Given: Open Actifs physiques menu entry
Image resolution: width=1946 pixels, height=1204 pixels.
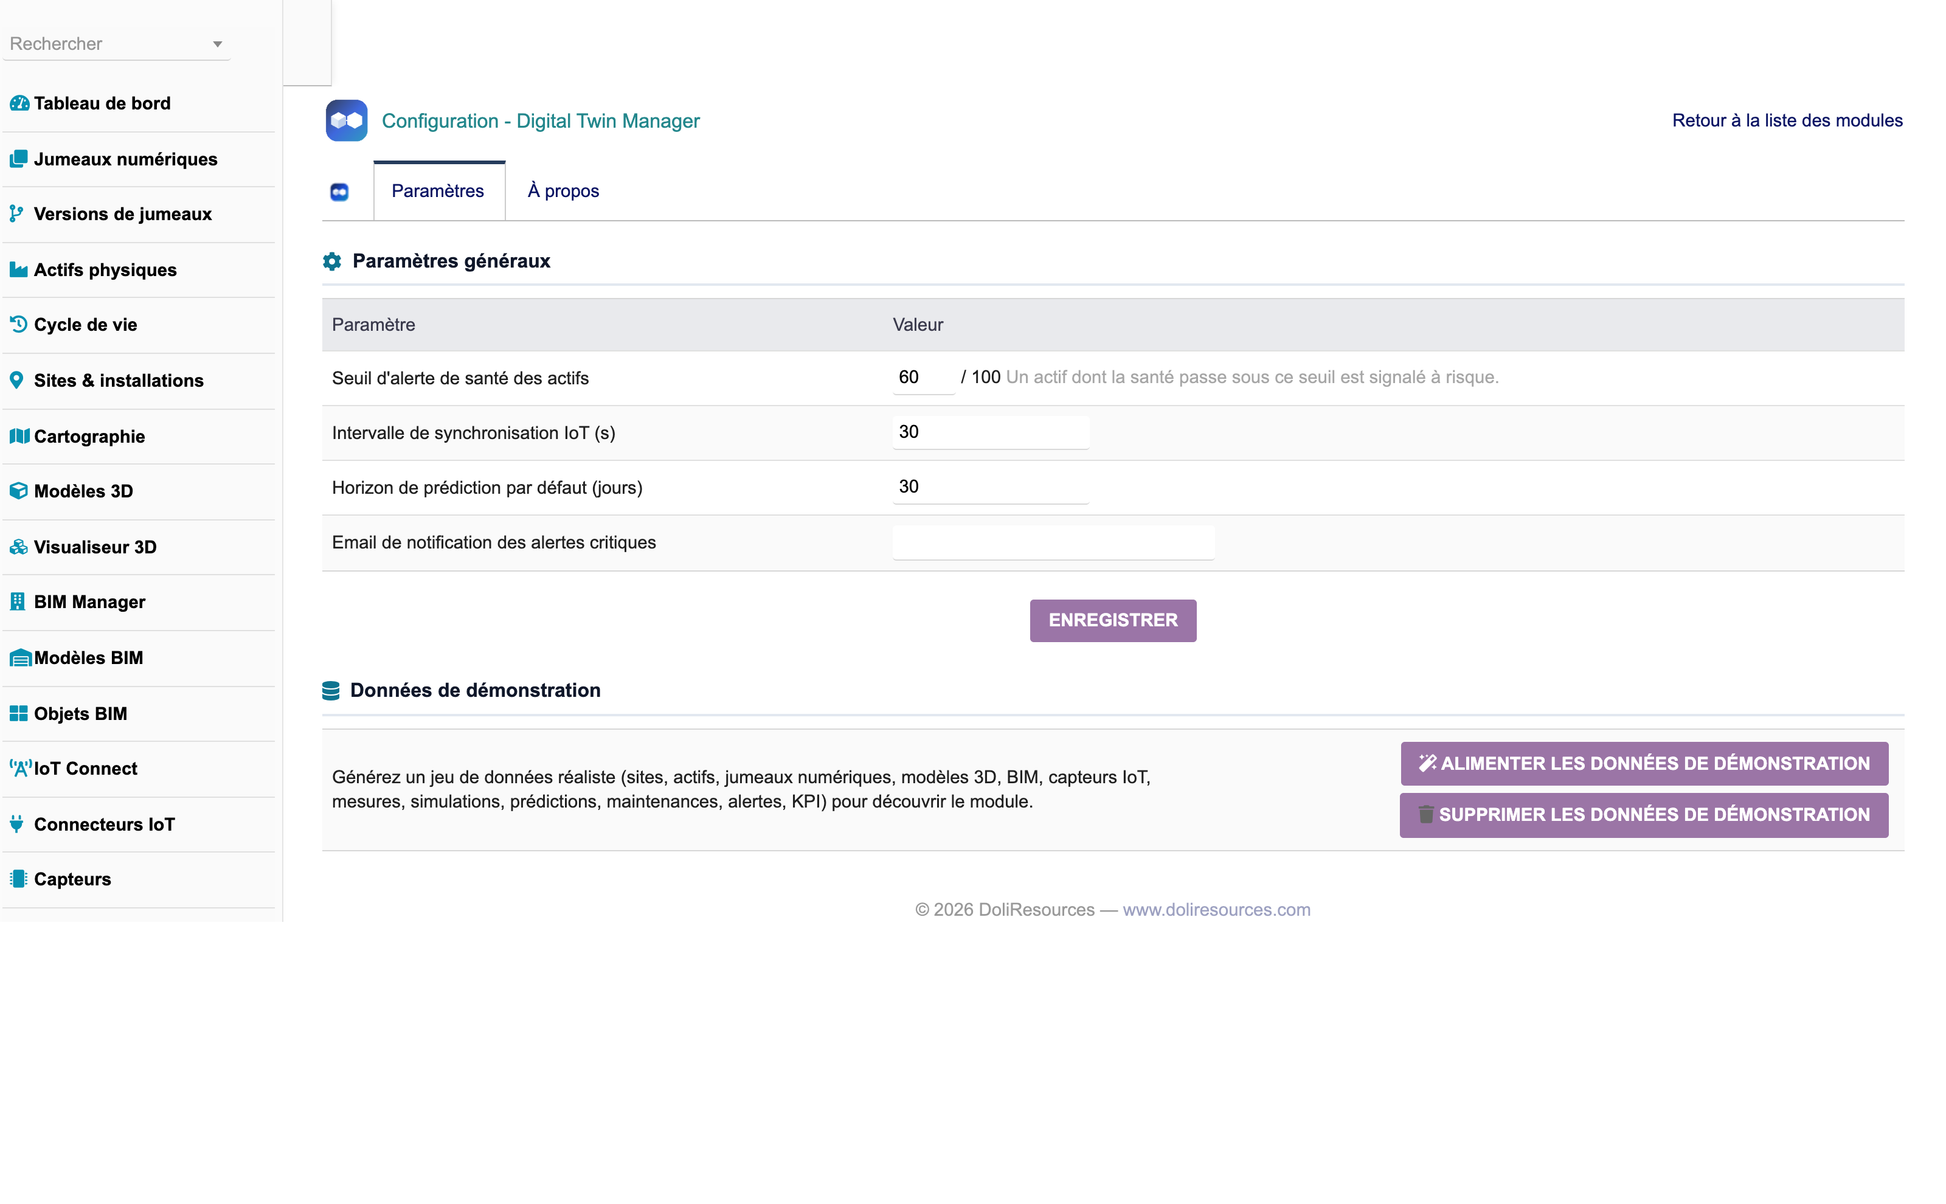Looking at the screenshot, I should pos(105,270).
